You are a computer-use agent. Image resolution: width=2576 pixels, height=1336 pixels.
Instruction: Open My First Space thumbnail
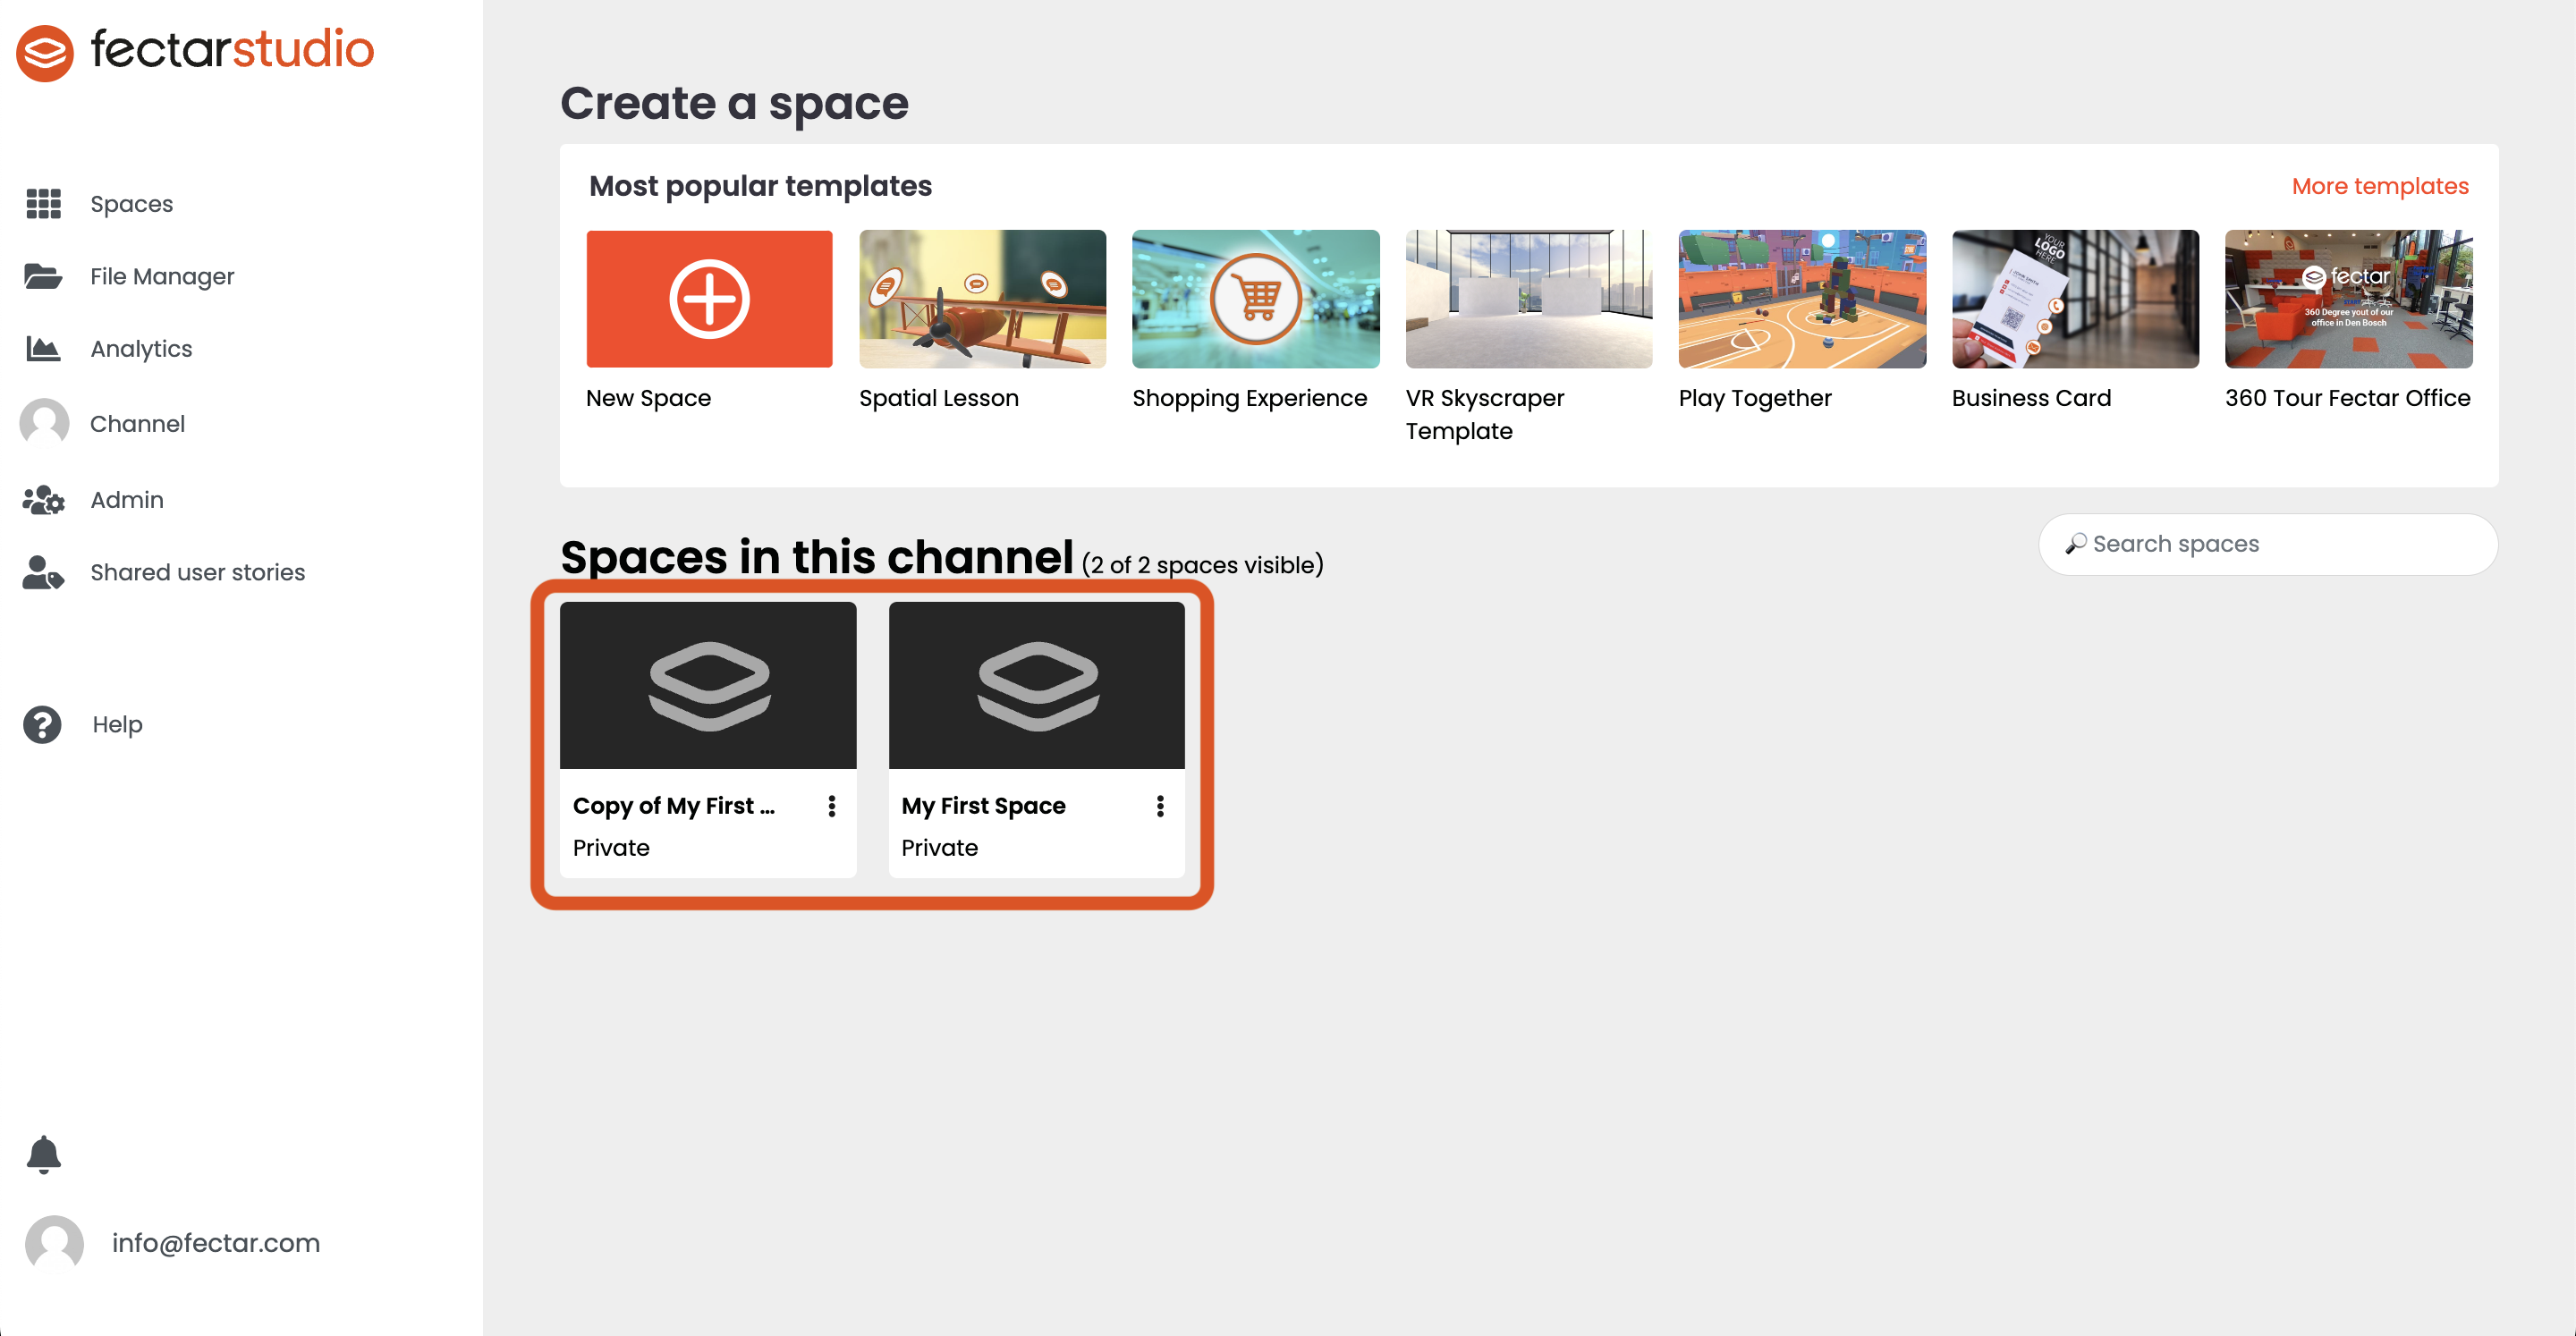pos(1036,685)
